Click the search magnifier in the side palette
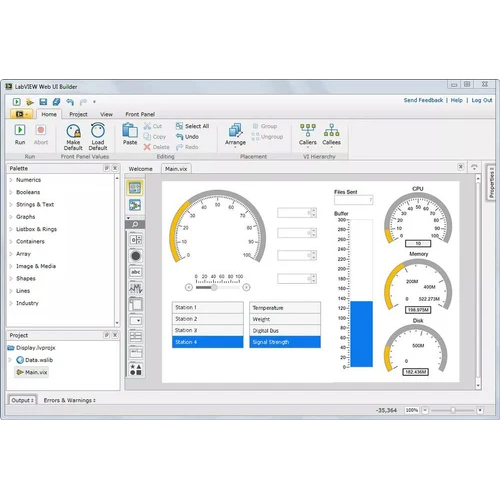The width and height of the screenshot is (500, 500). [135, 224]
